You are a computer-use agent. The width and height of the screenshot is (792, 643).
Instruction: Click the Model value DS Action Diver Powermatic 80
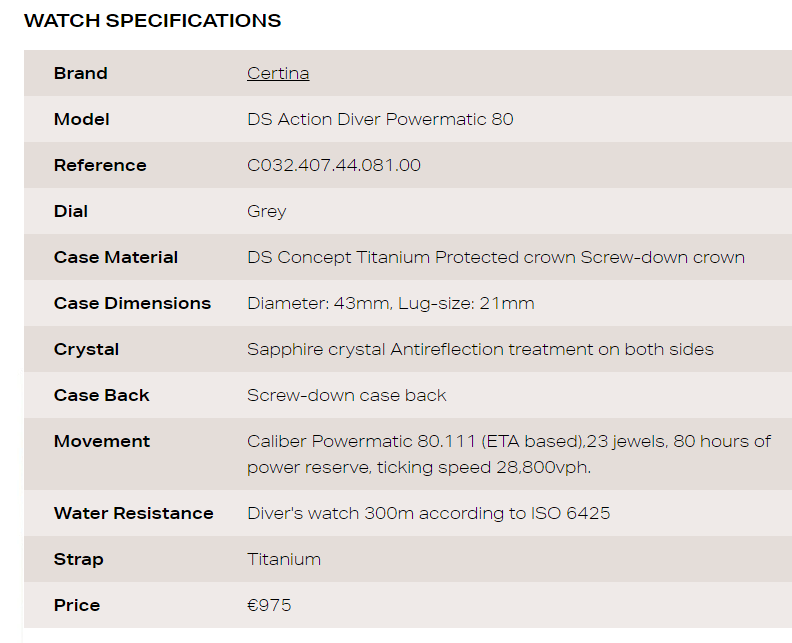point(380,119)
